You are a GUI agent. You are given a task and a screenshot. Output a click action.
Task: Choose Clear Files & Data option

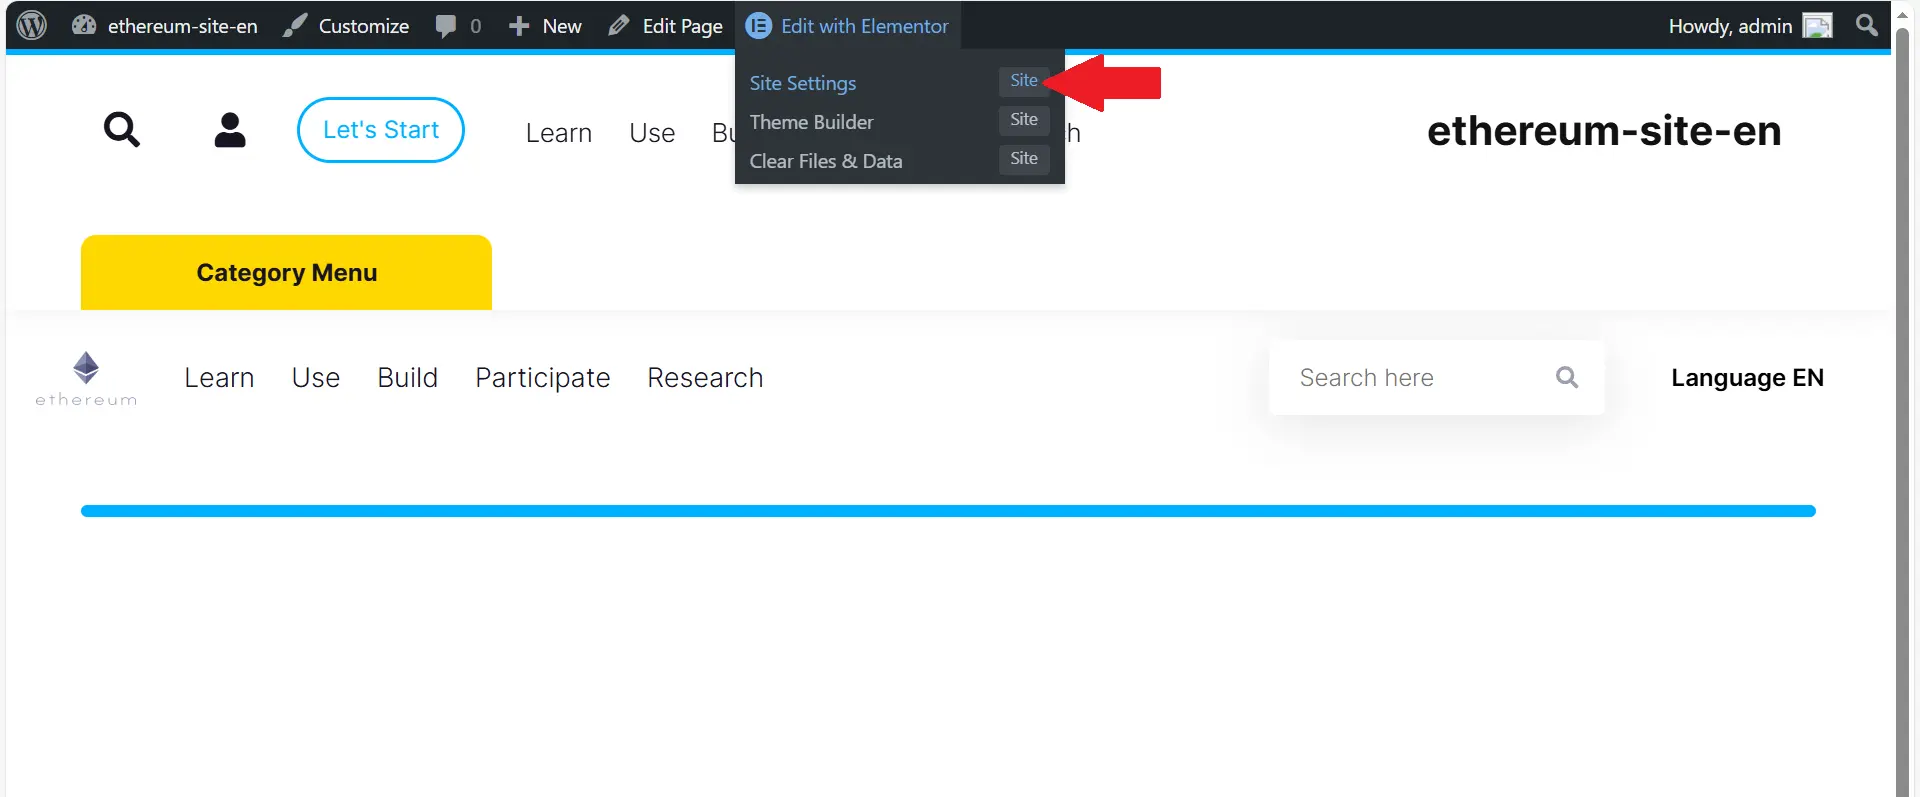(x=826, y=161)
